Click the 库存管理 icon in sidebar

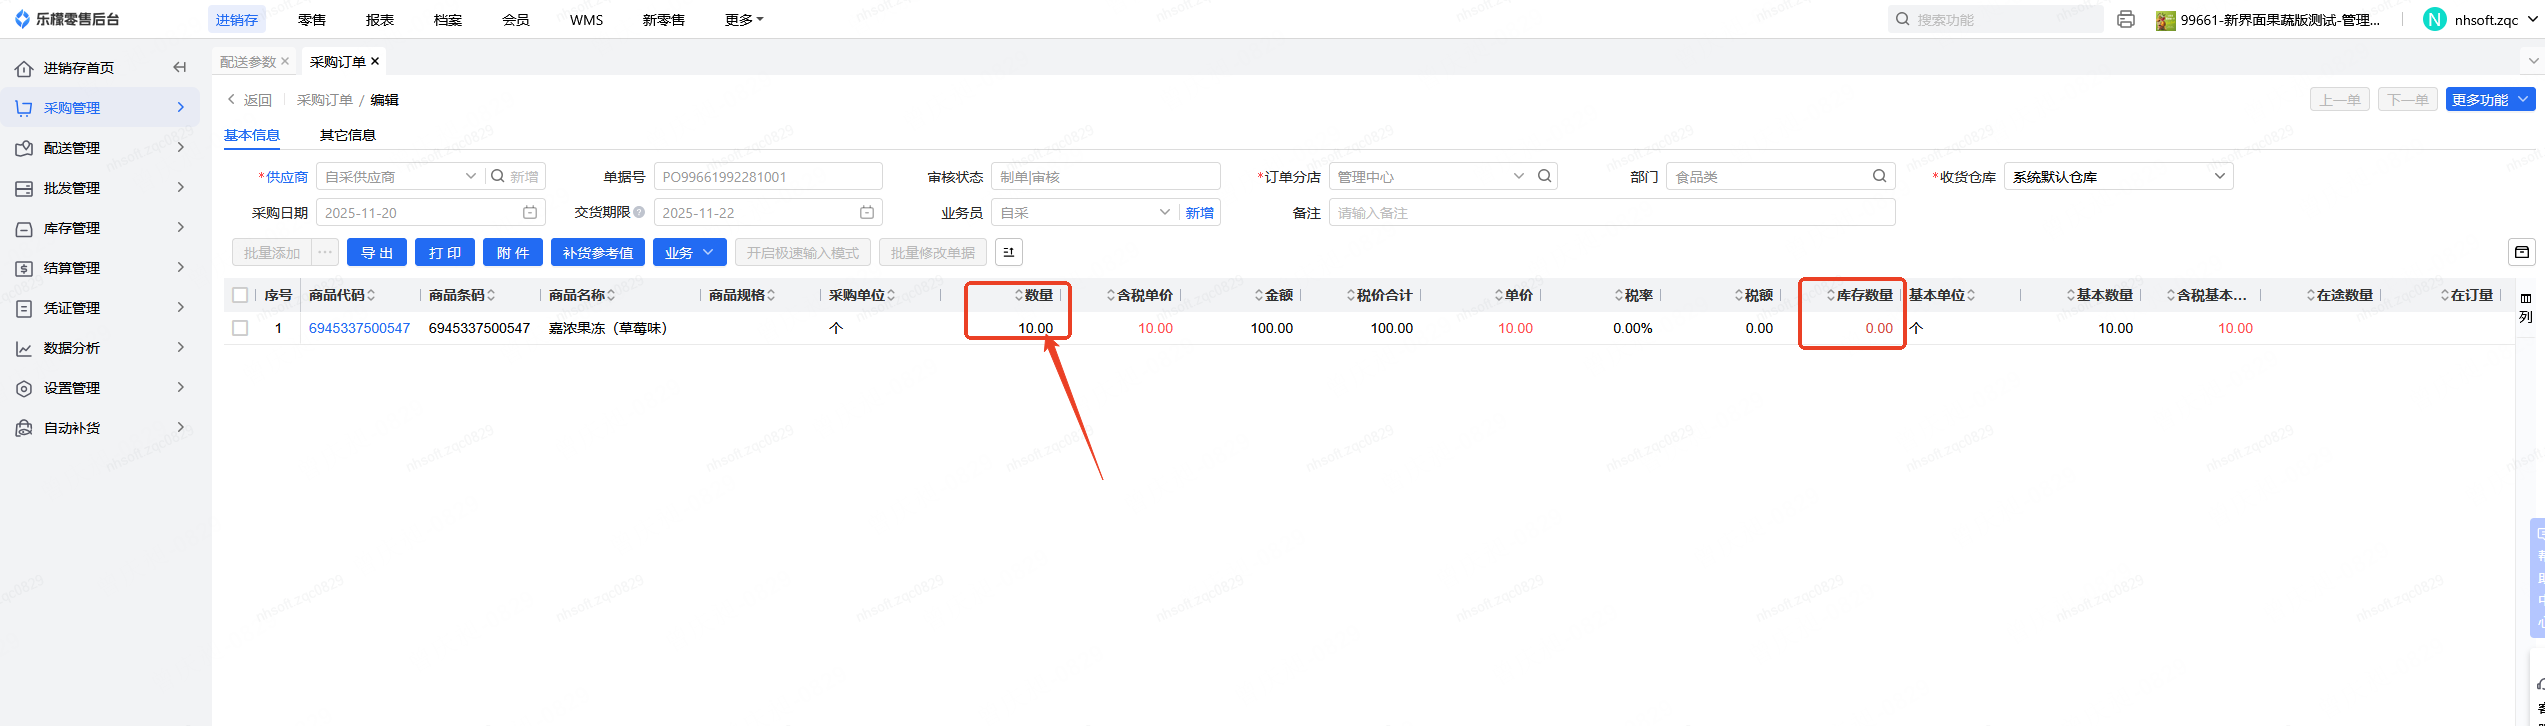(x=24, y=228)
